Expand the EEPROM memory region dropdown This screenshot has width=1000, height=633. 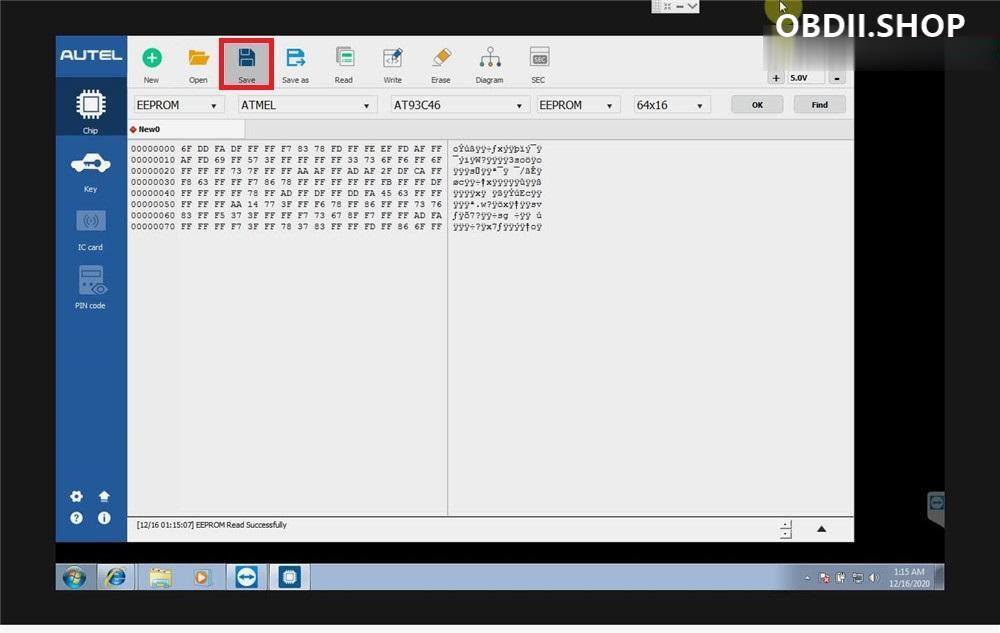(578, 105)
